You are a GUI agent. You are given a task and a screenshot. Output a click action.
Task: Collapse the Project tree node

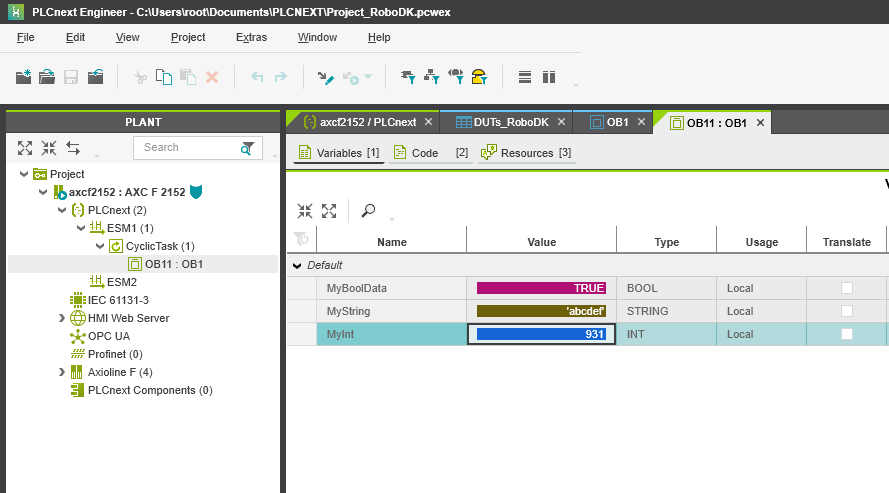pyautogui.click(x=24, y=174)
